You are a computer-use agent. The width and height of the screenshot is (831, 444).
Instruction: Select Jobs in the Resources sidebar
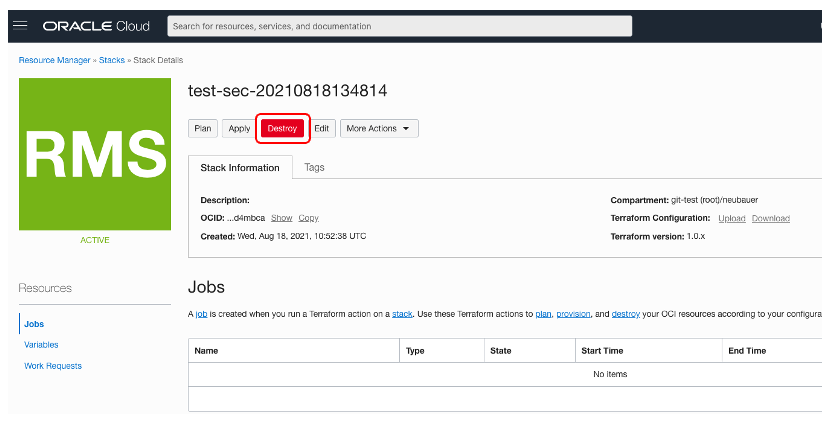(34, 324)
